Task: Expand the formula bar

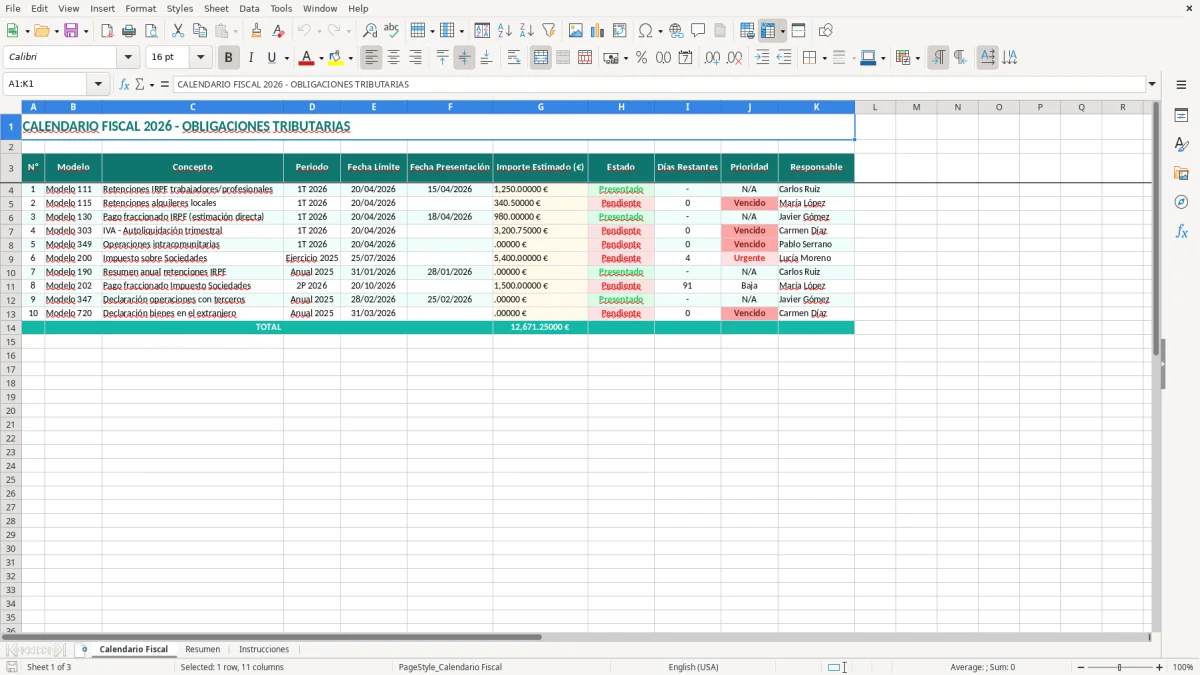Action: (1152, 84)
